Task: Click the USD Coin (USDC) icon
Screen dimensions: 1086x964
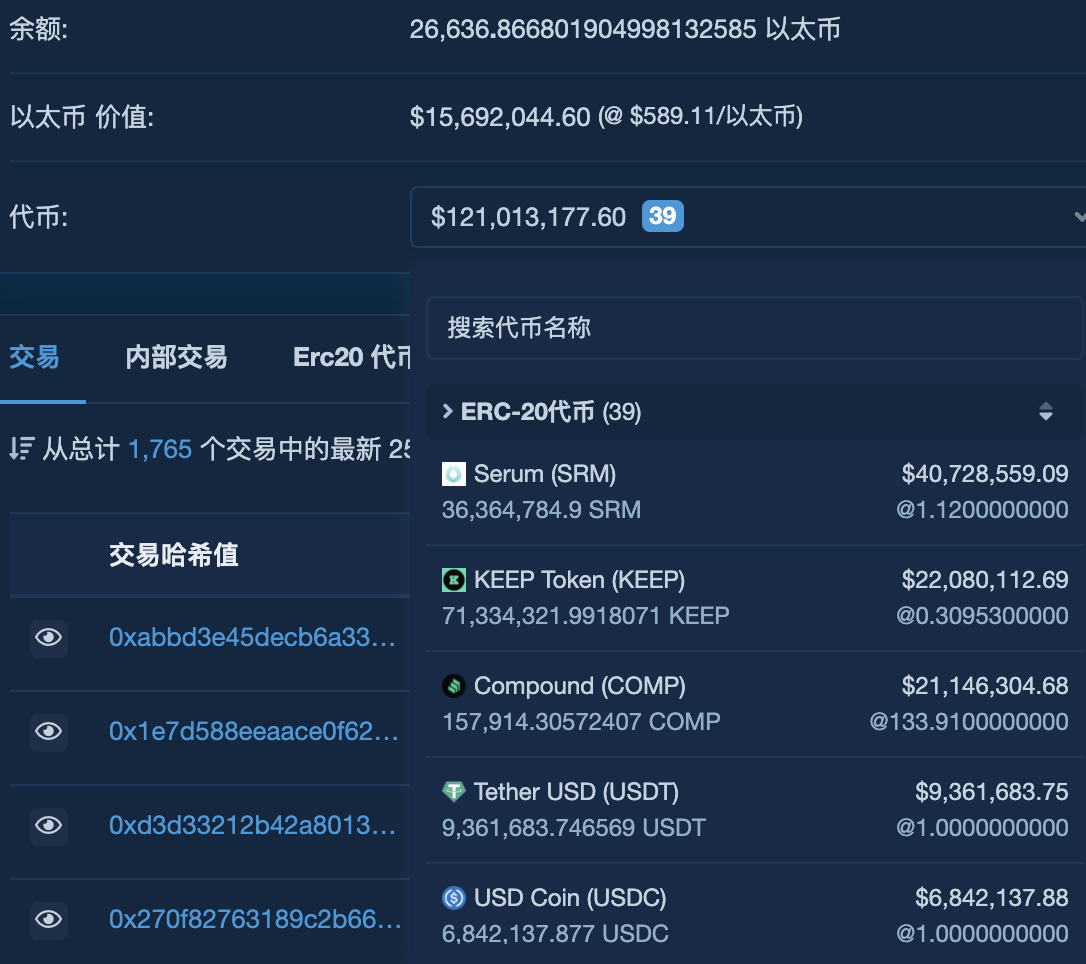Action: [x=455, y=897]
